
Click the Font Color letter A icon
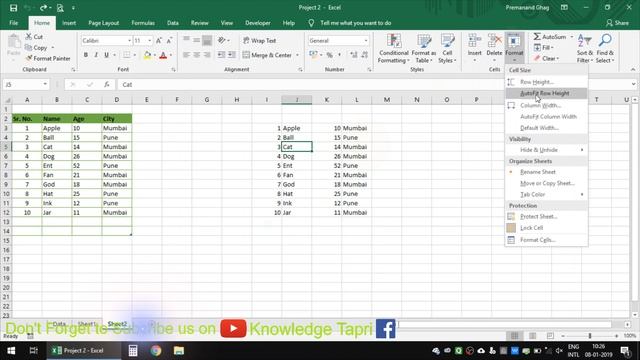coord(163,55)
